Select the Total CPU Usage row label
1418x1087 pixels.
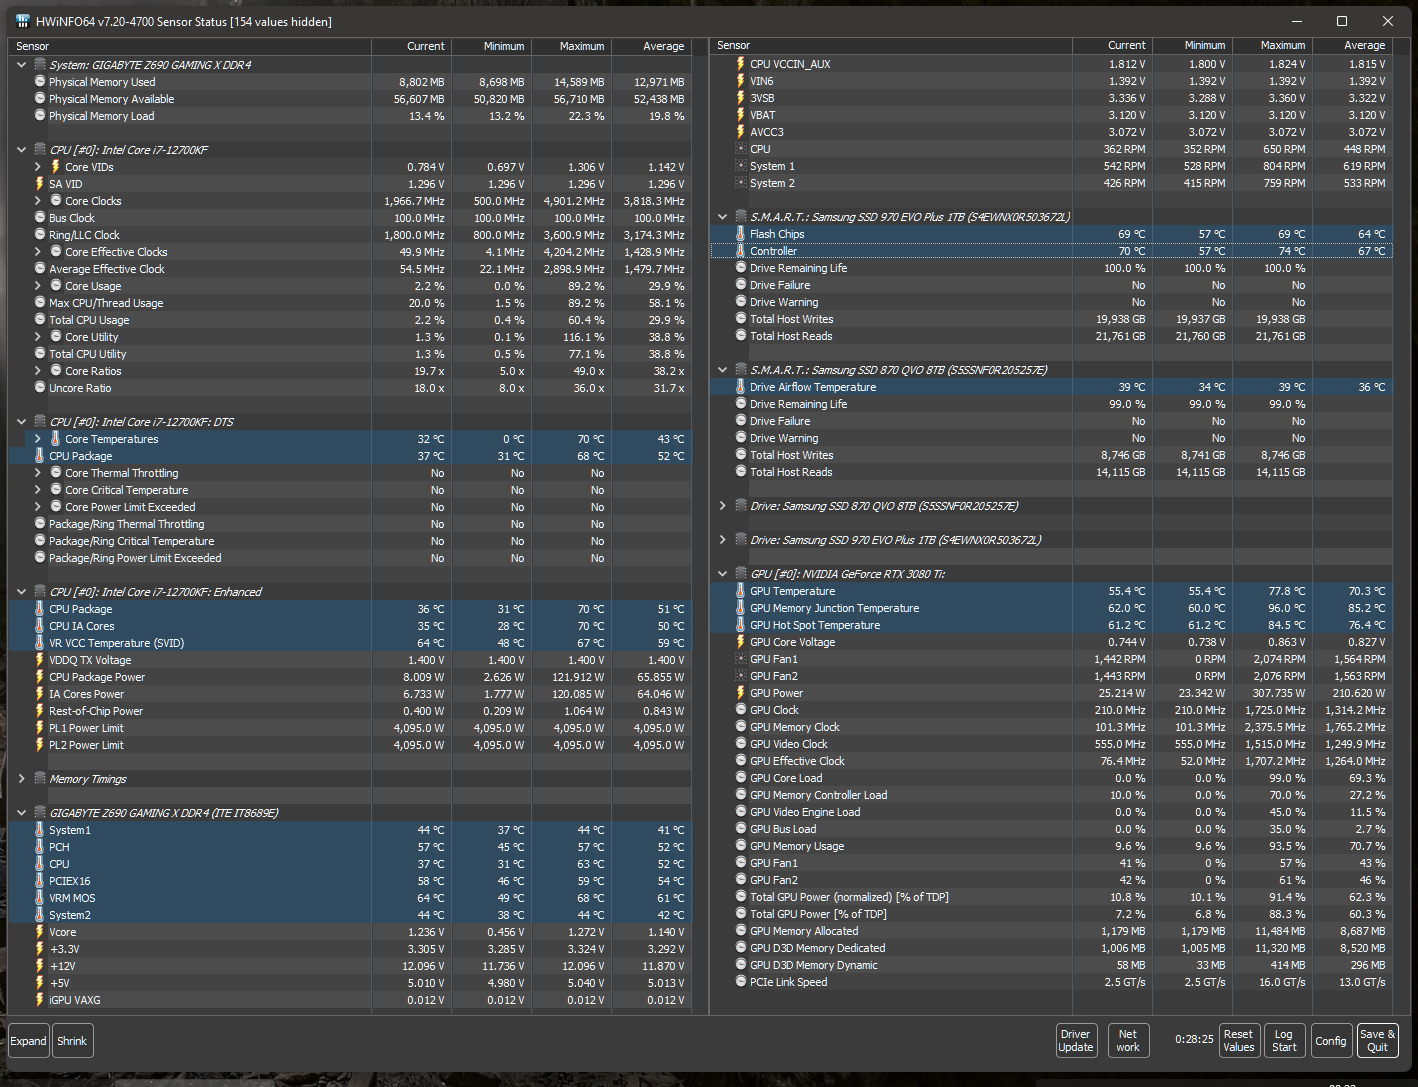[x=89, y=320]
